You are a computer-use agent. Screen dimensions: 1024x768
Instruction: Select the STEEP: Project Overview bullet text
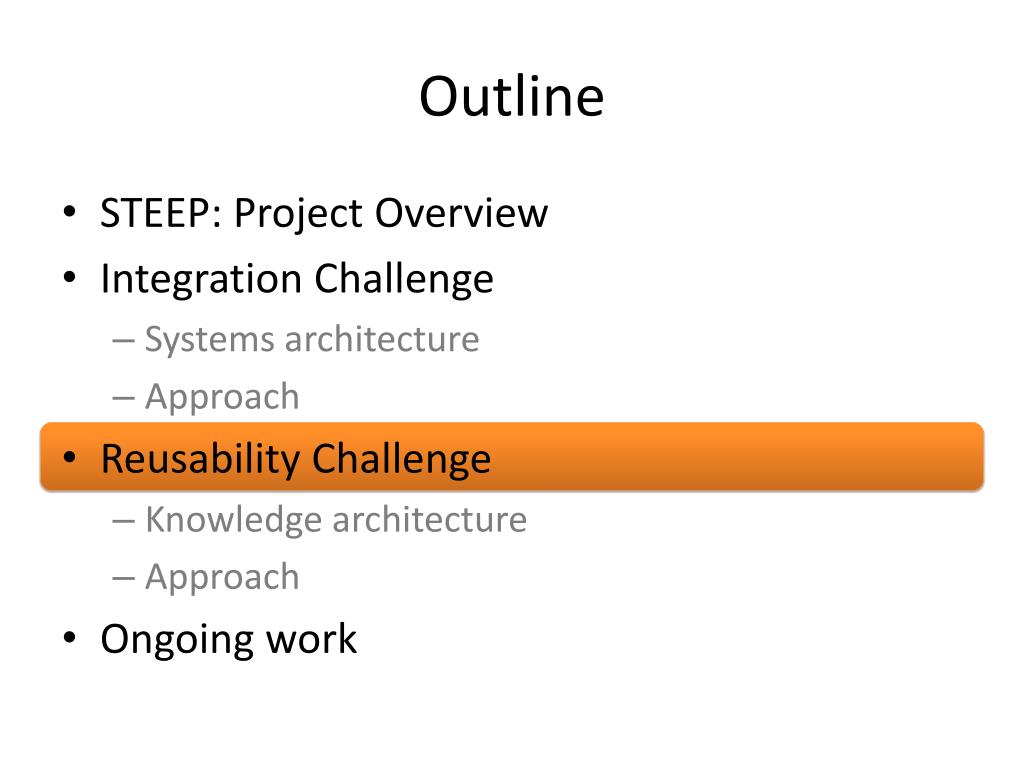pyautogui.click(x=324, y=214)
